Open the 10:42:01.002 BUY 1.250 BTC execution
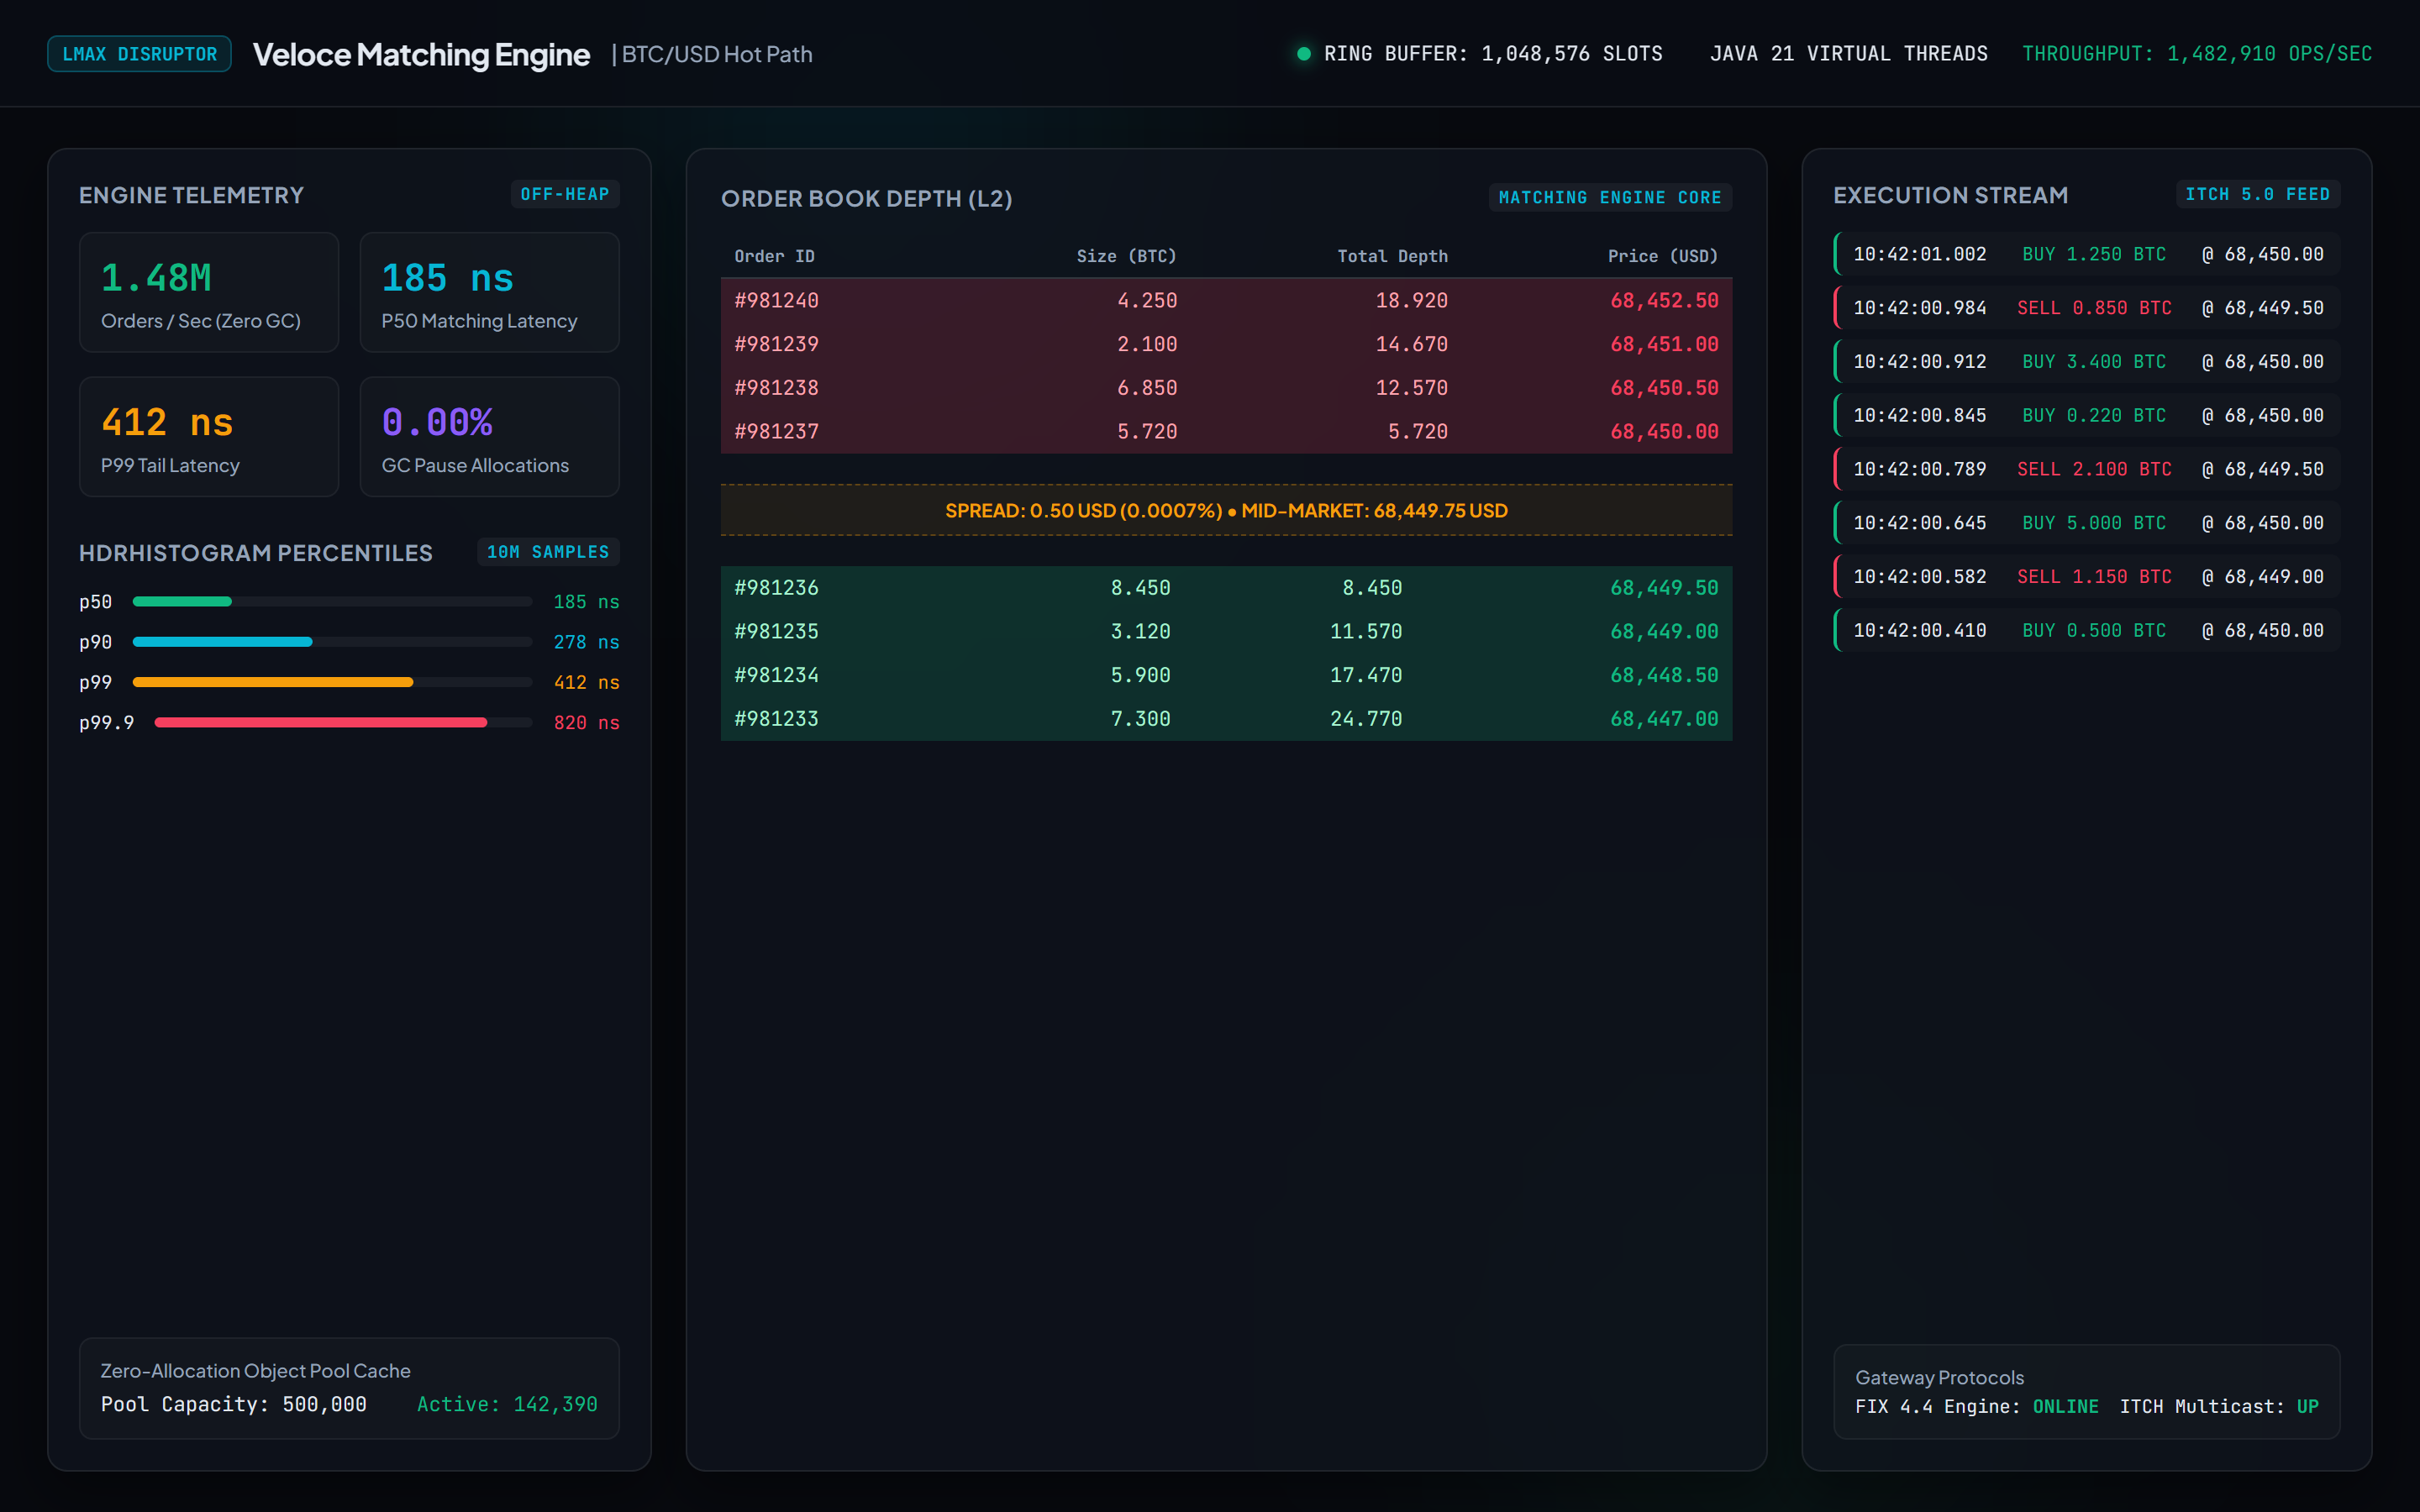The image size is (2420, 1512). pos(2087,254)
